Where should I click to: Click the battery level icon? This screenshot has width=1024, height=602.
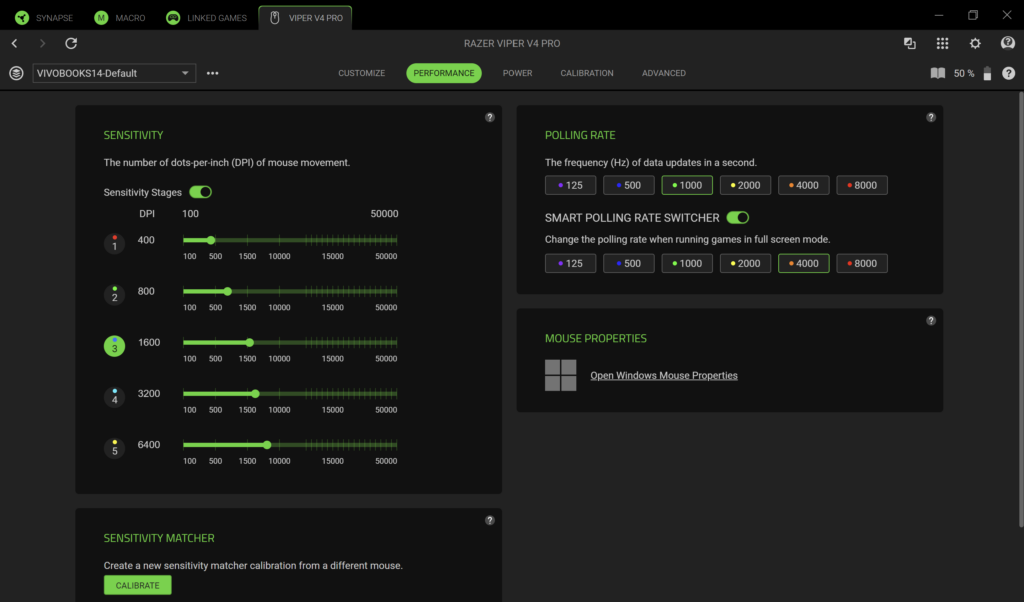point(987,73)
